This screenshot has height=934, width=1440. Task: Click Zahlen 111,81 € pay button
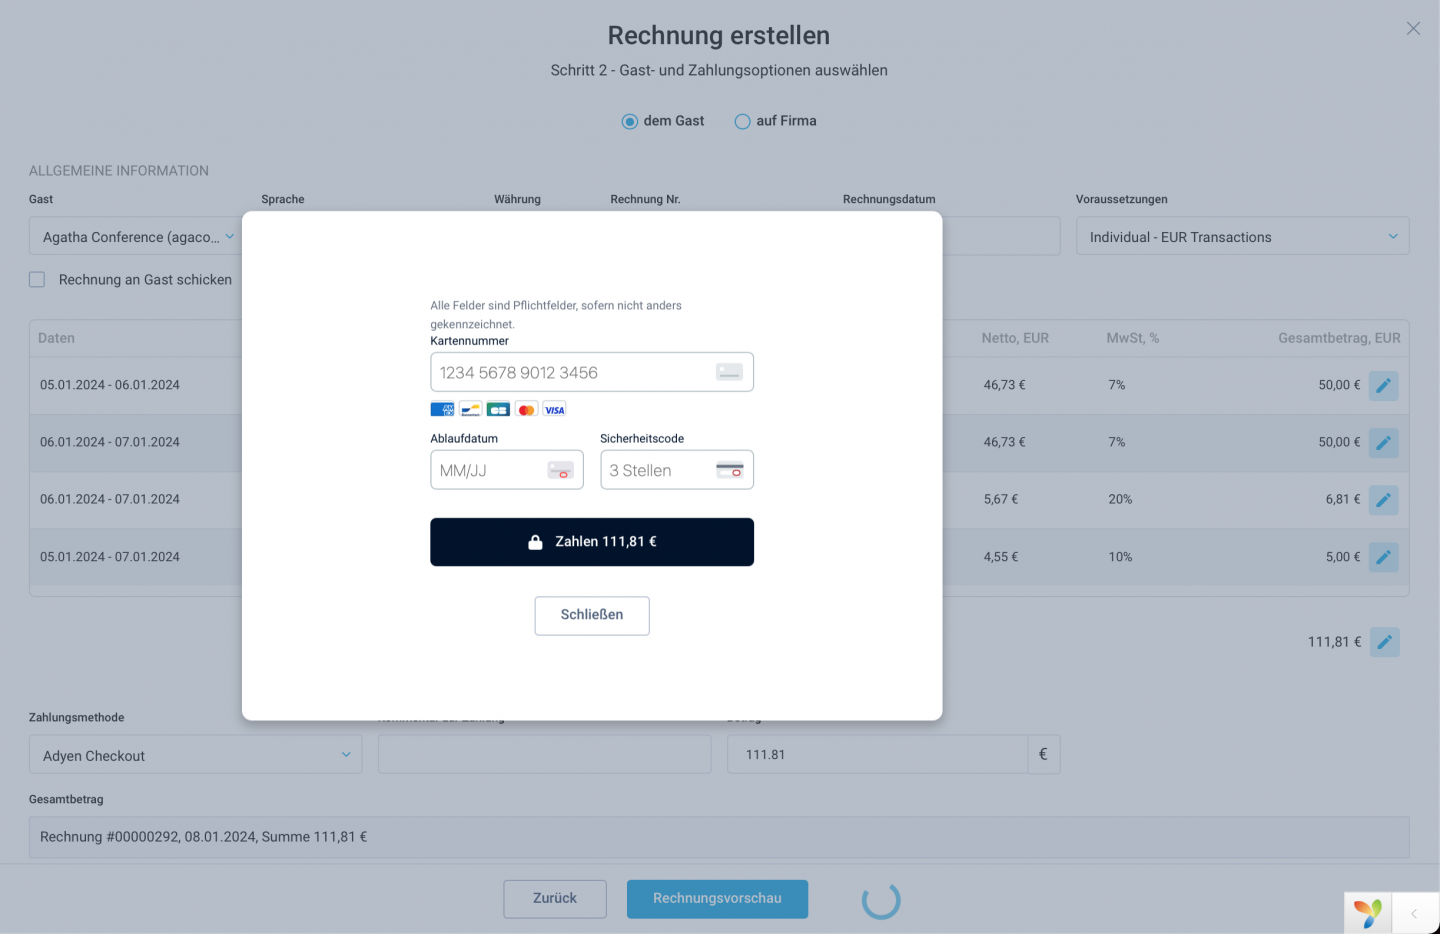tap(592, 542)
